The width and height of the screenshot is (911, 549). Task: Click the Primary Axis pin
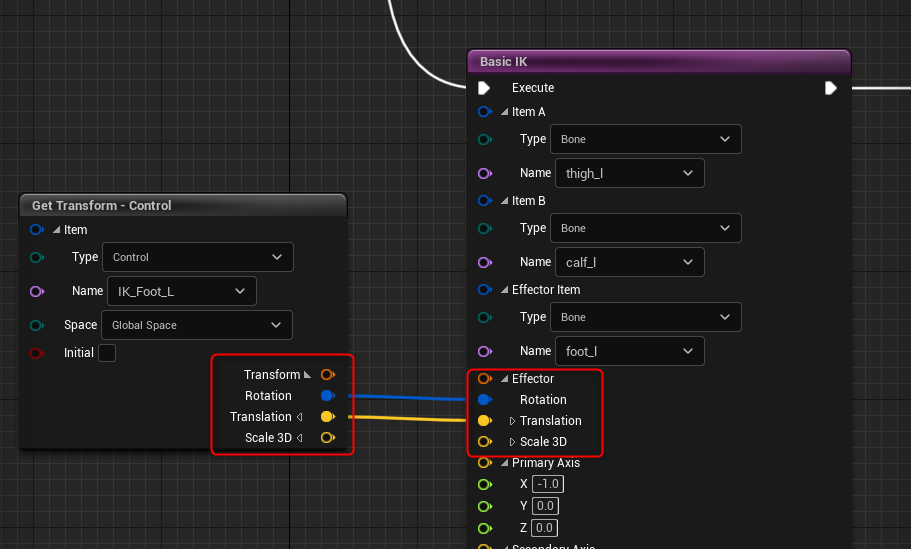tap(485, 462)
